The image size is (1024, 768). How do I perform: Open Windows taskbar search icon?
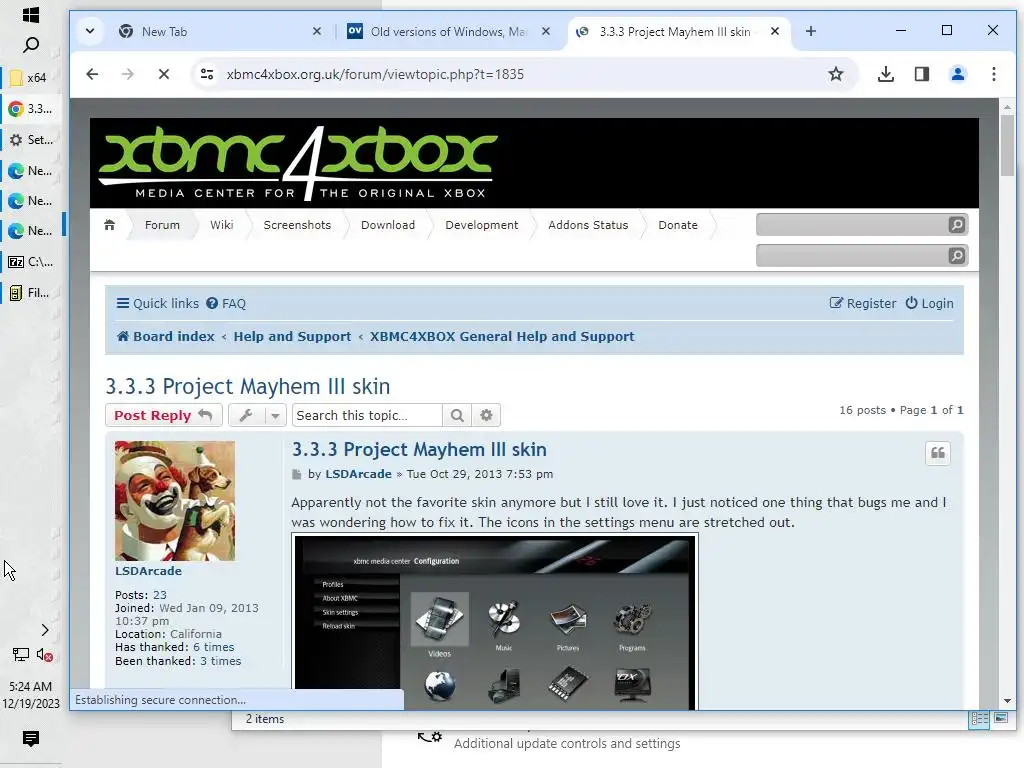31,44
